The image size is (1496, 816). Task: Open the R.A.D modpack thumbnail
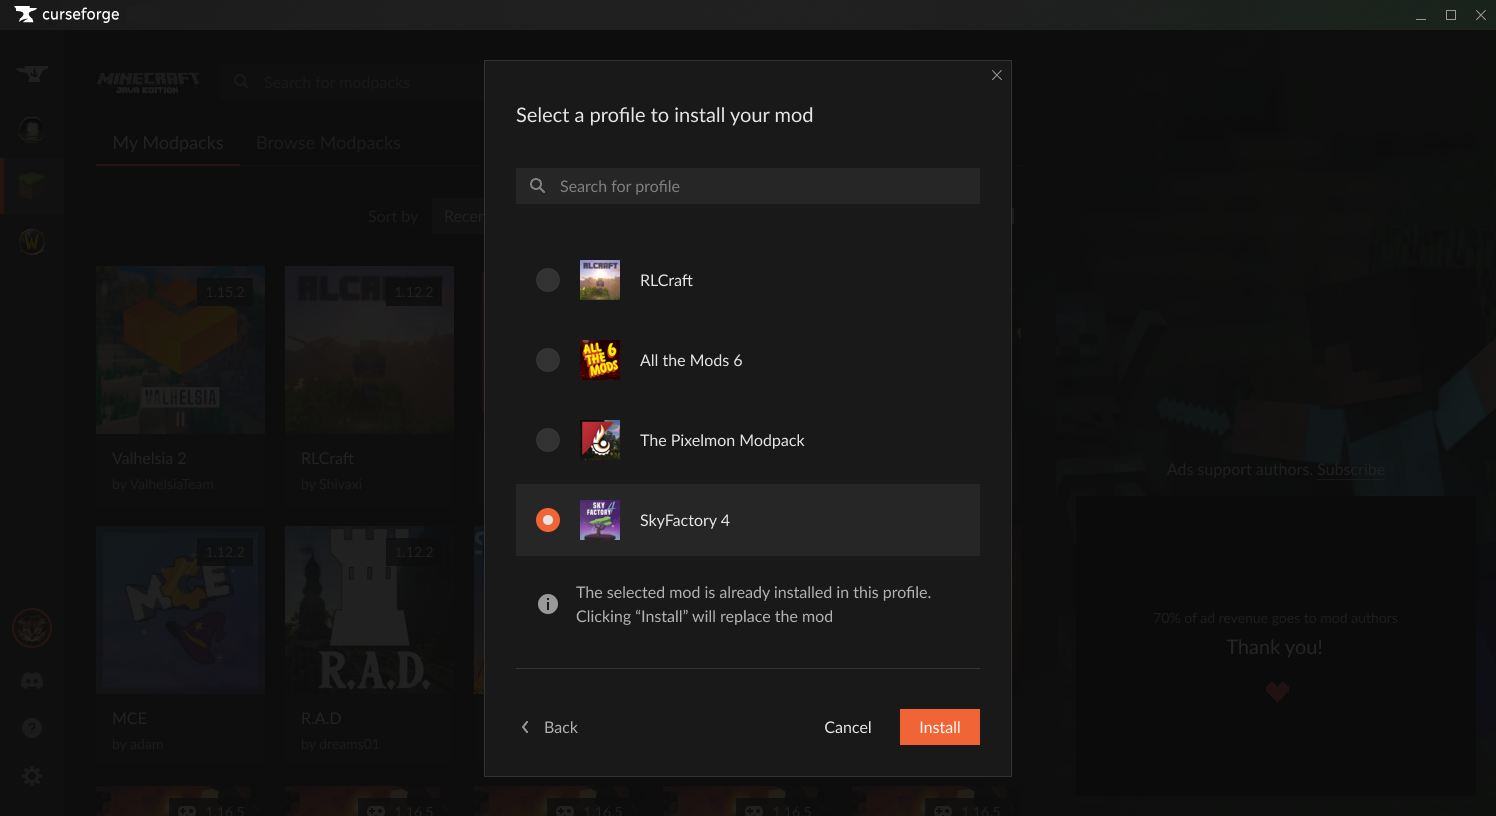pyautogui.click(x=369, y=610)
